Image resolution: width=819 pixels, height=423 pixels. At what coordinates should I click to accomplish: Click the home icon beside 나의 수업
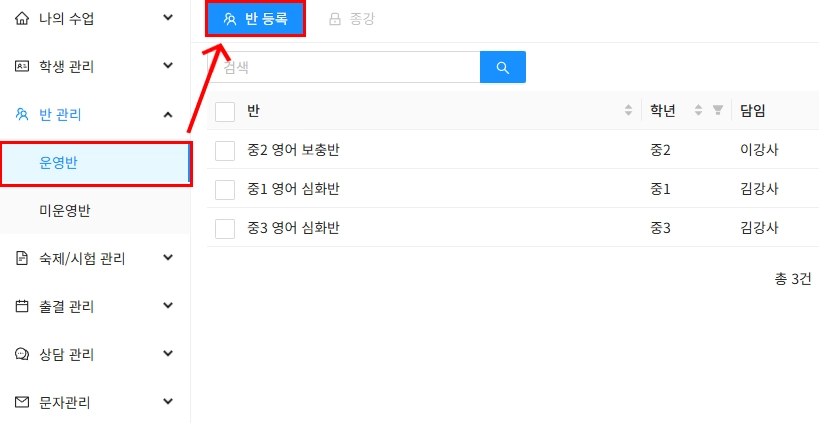[22, 18]
